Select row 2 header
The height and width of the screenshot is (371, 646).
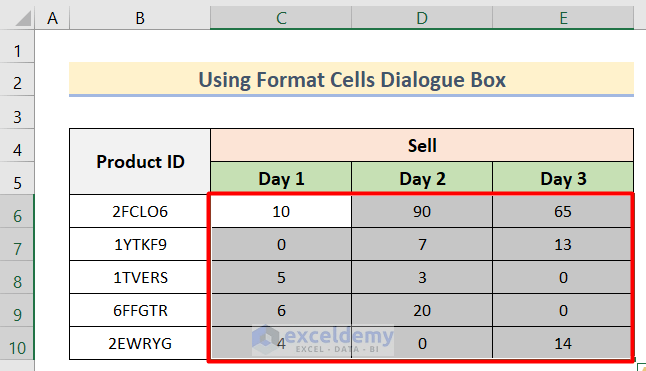point(17,79)
